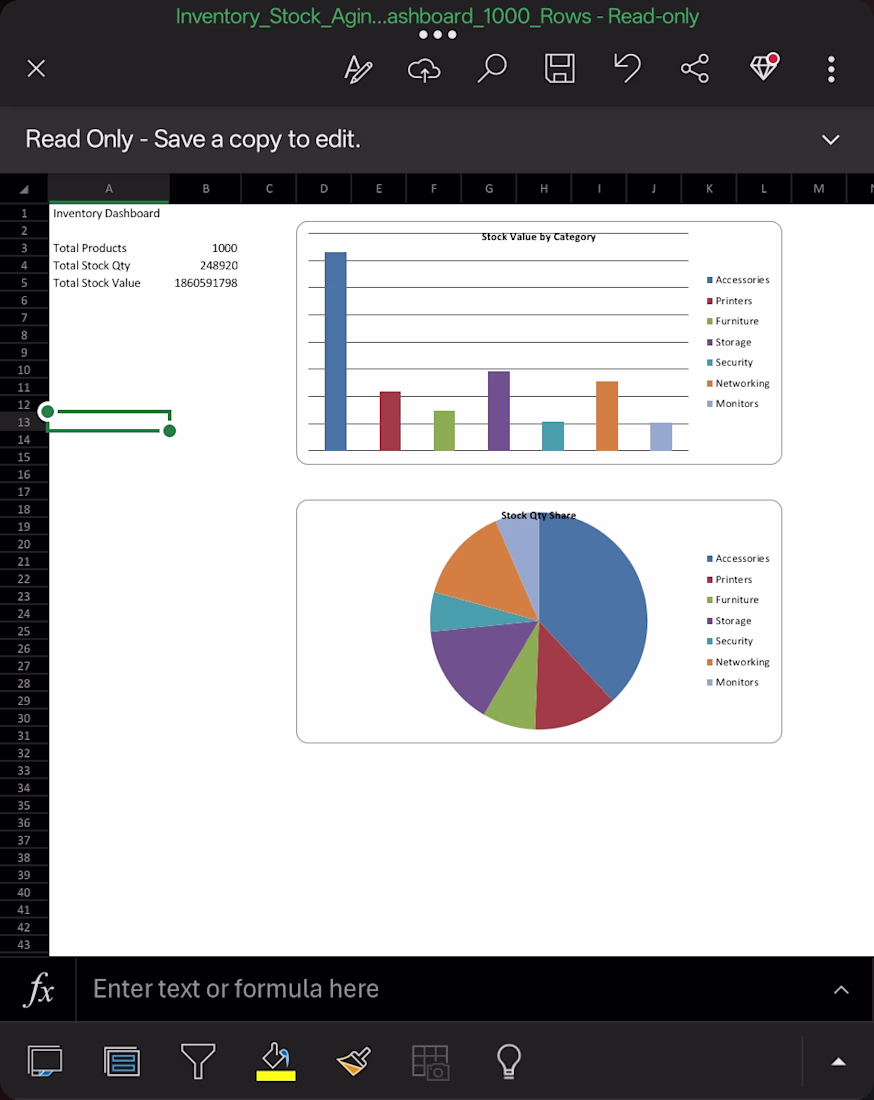
Task: Select column K header
Action: pos(709,189)
